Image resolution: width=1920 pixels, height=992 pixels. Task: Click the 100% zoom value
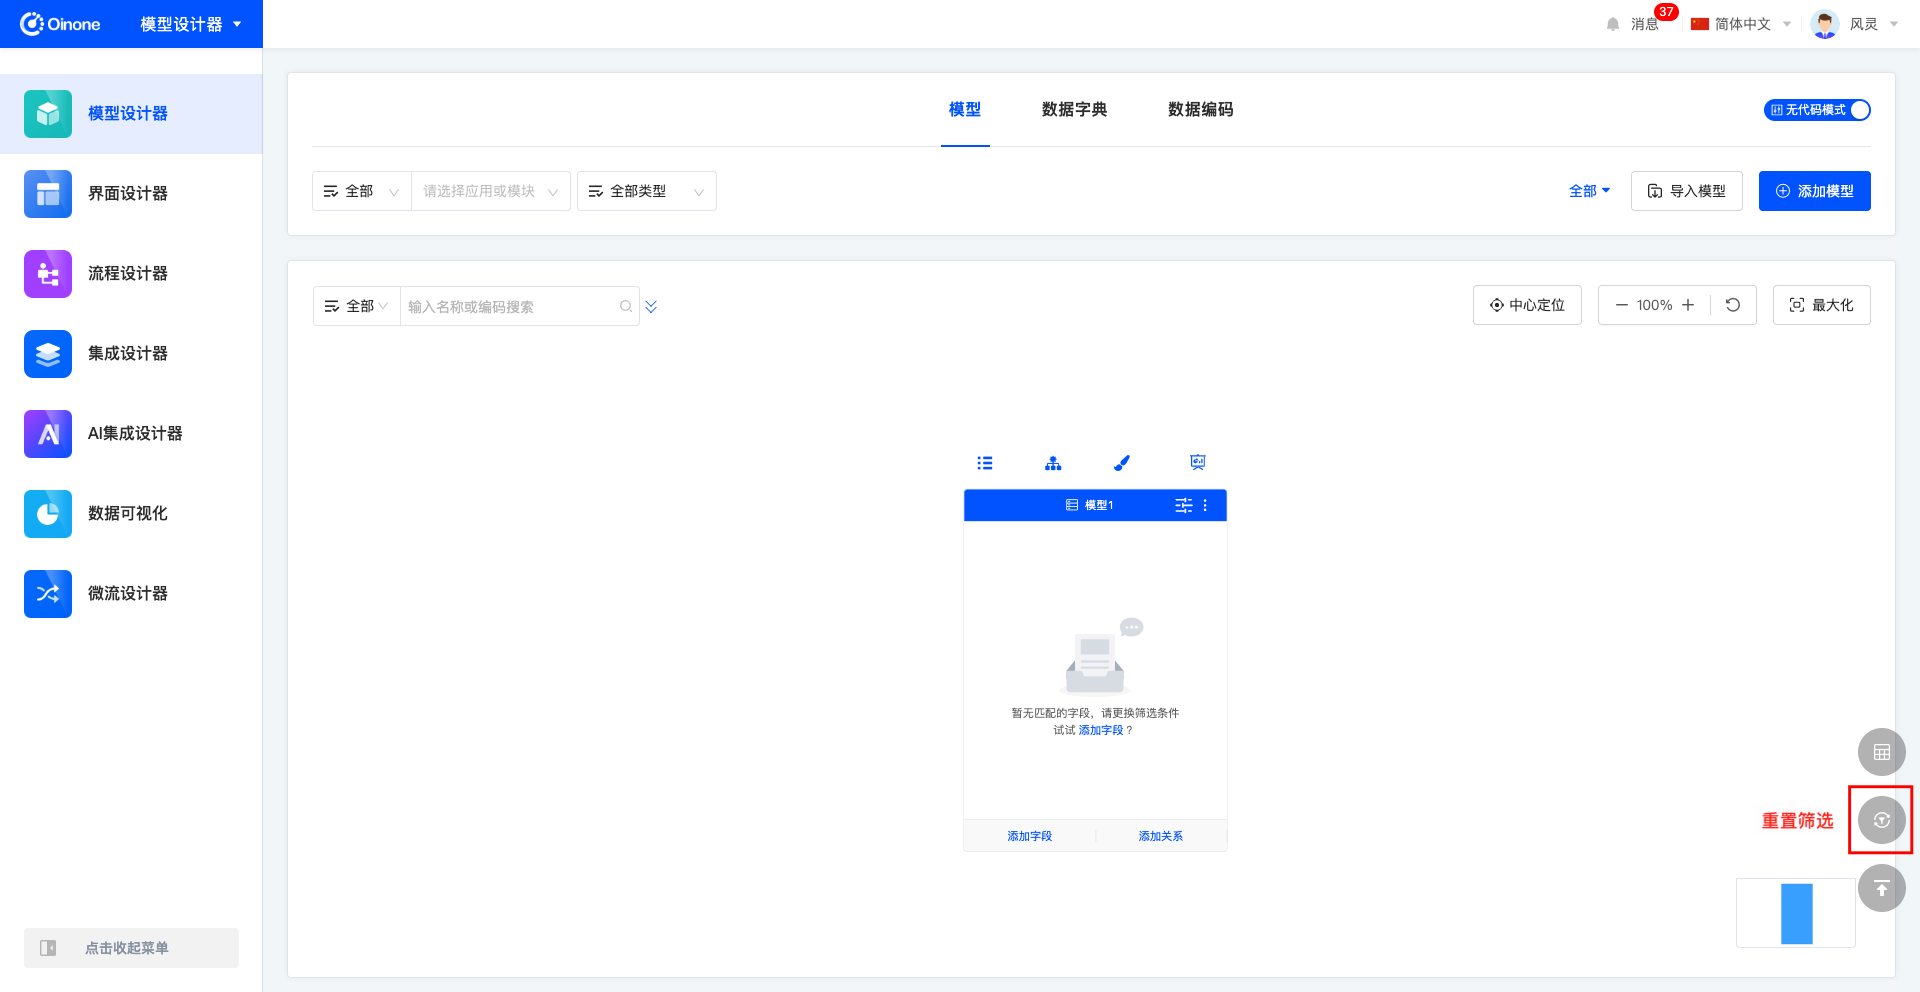[x=1655, y=305]
